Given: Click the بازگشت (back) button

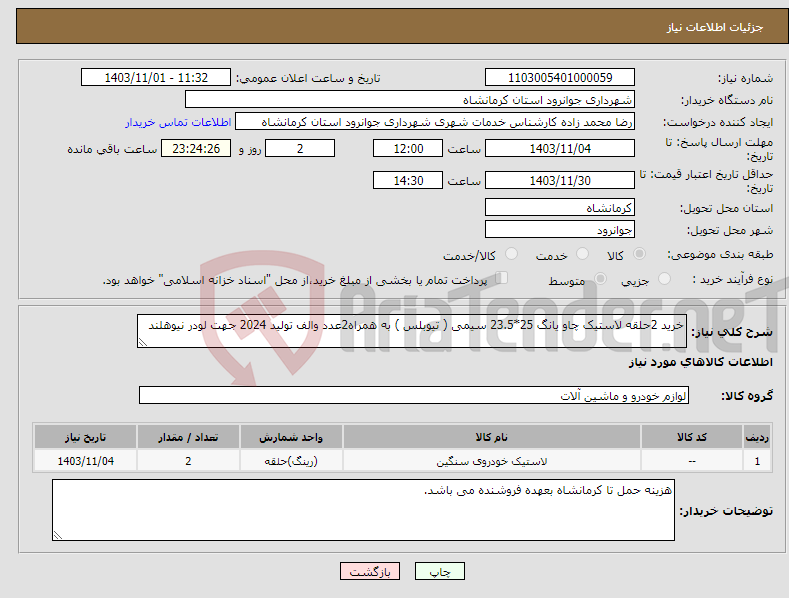Looking at the screenshot, I should pos(370,571).
